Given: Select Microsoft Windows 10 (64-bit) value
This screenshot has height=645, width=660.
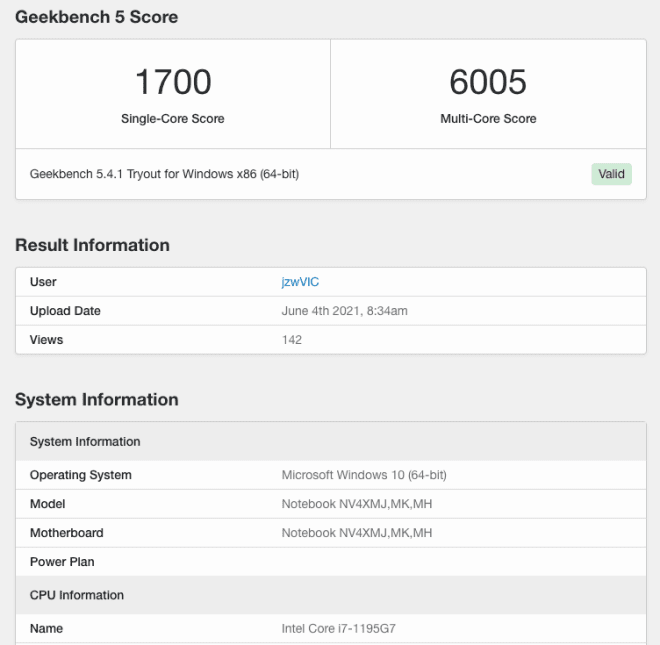Looking at the screenshot, I should [x=364, y=475].
